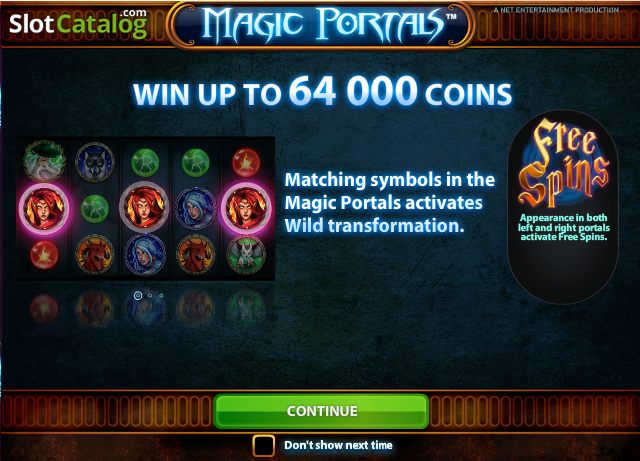
Task: Select the green orb atop third reel
Action: [145, 163]
